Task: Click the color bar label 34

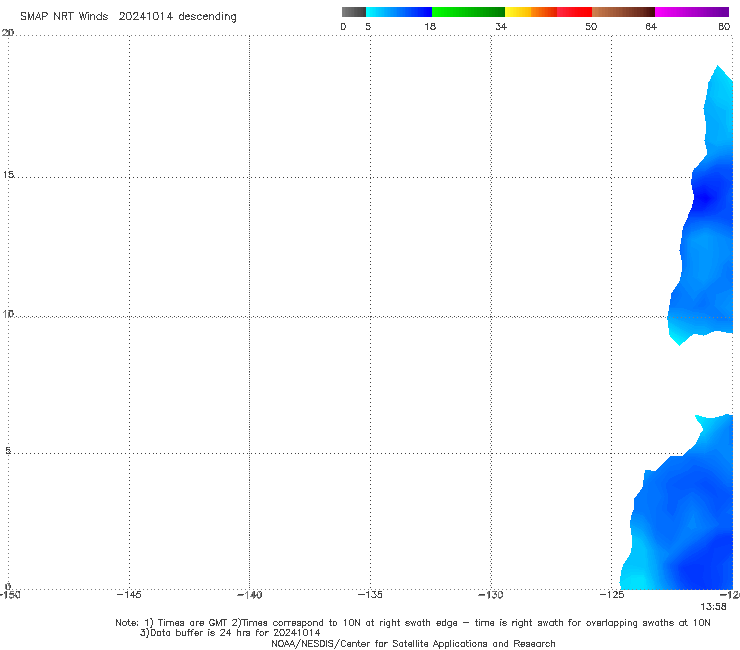Action: coord(501,27)
